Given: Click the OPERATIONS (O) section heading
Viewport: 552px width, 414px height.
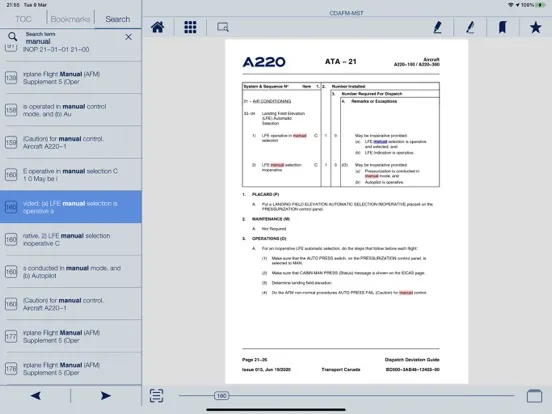Looking at the screenshot, I should [x=269, y=238].
